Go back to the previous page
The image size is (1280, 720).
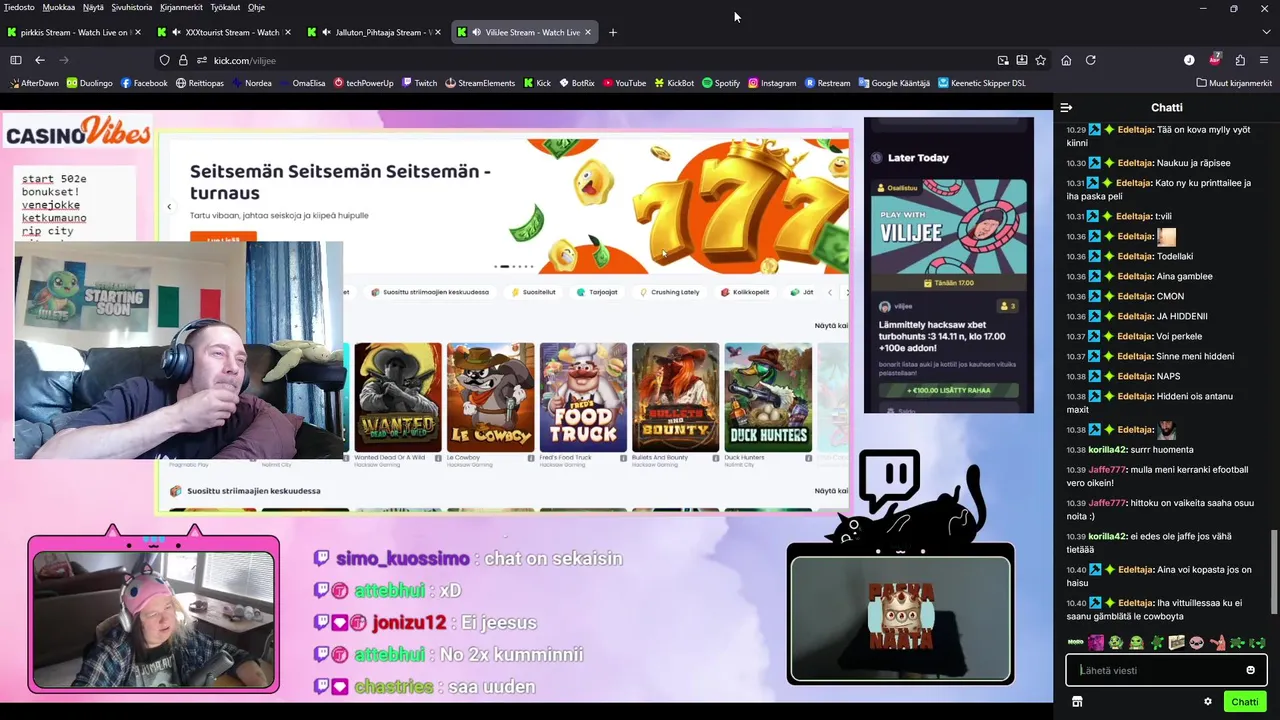[x=40, y=60]
